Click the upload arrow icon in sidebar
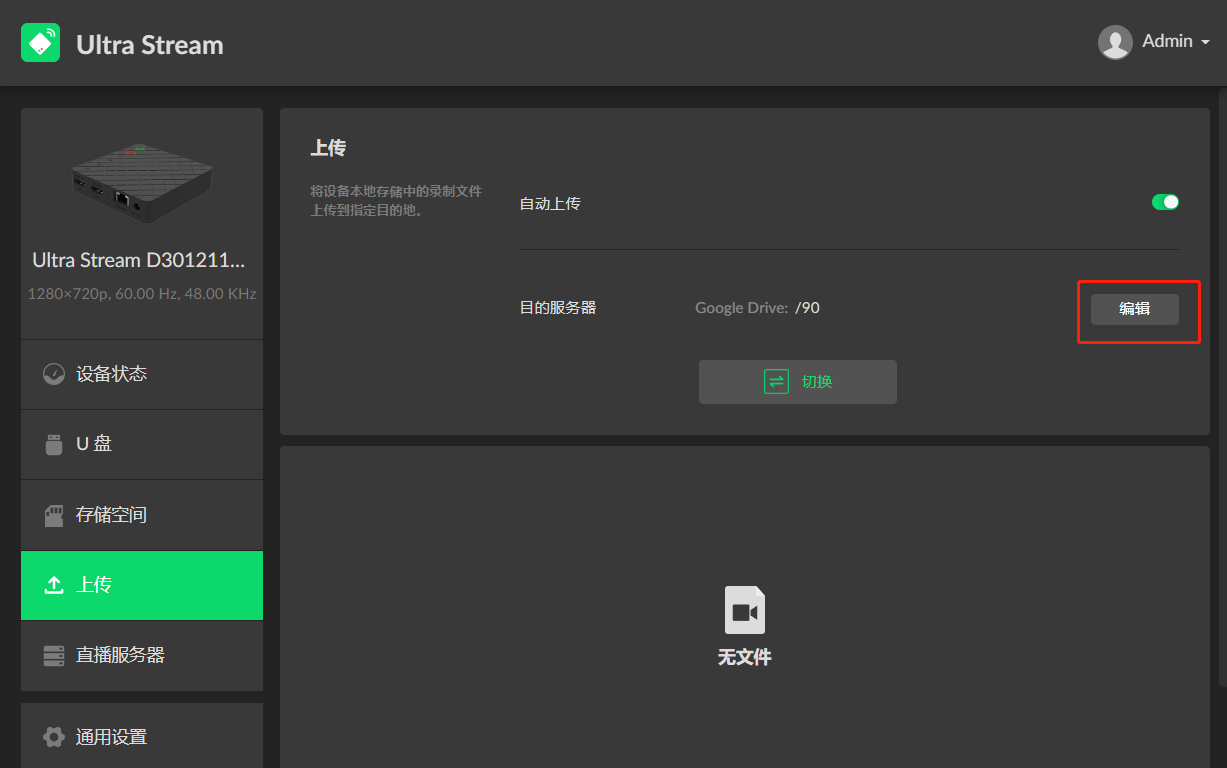1227x768 pixels. coord(54,585)
